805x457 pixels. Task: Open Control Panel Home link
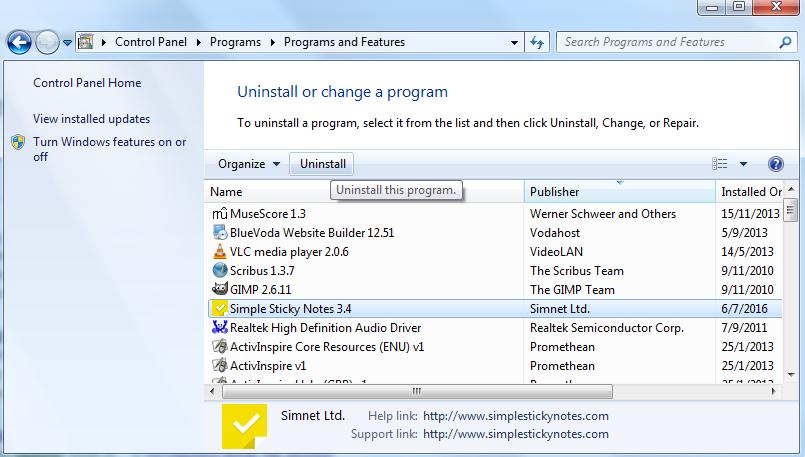pyautogui.click(x=87, y=83)
